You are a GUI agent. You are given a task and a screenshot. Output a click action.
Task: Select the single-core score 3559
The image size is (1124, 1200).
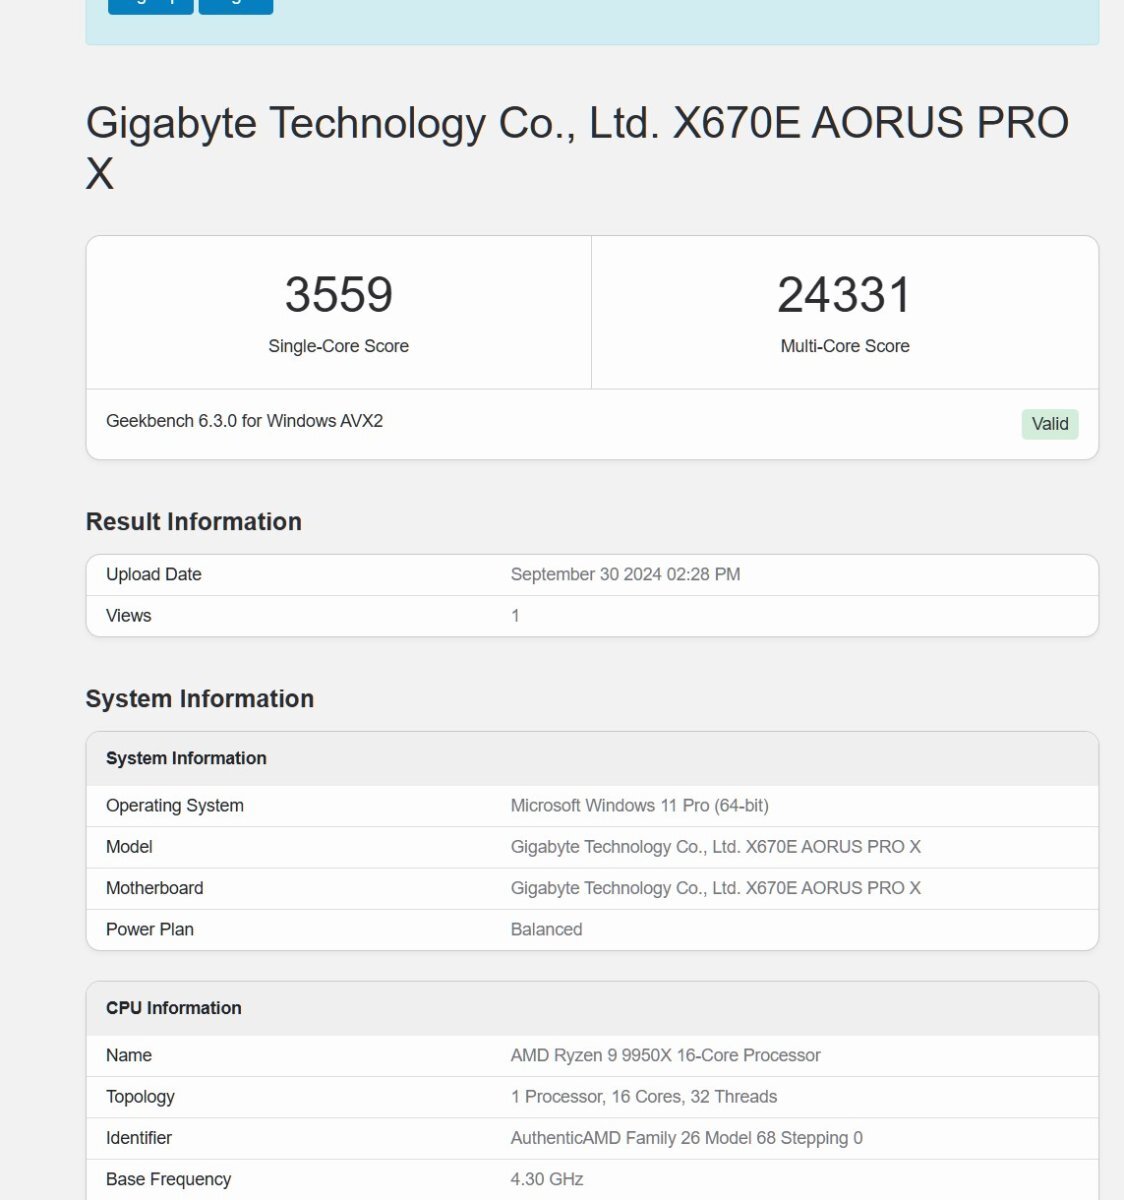(338, 295)
